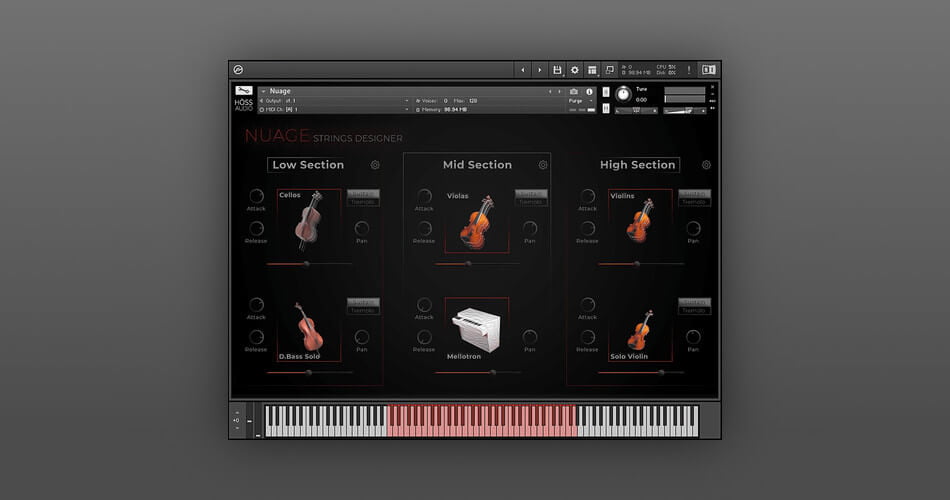The height and width of the screenshot is (500, 950).
Task: Expand the Nuage instrument name dropdown arrow
Action: pyautogui.click(x=264, y=92)
